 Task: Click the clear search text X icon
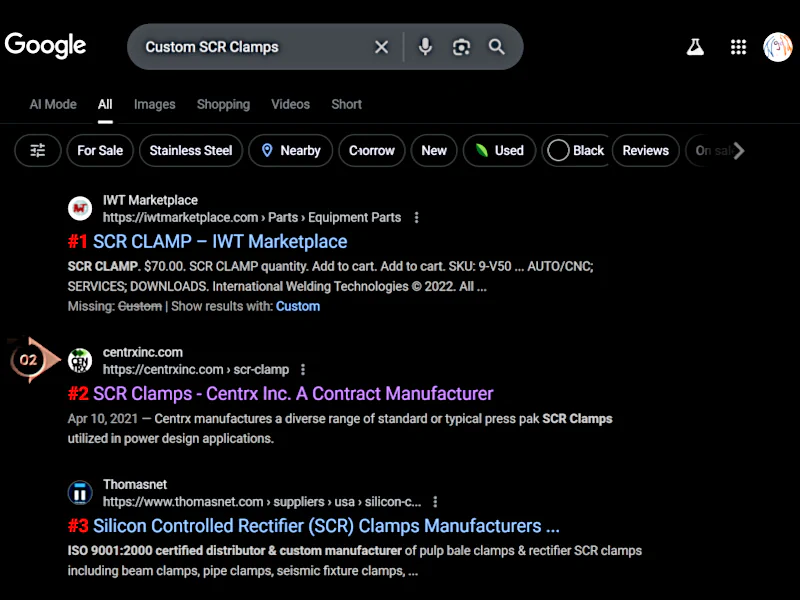click(x=381, y=47)
